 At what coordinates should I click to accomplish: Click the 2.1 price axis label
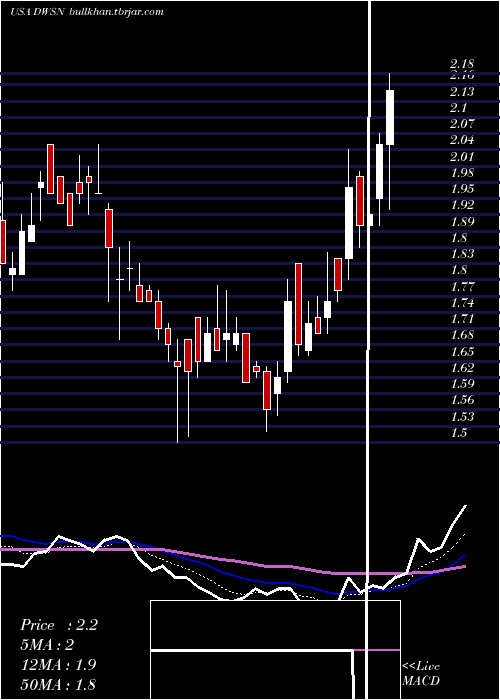click(x=458, y=108)
